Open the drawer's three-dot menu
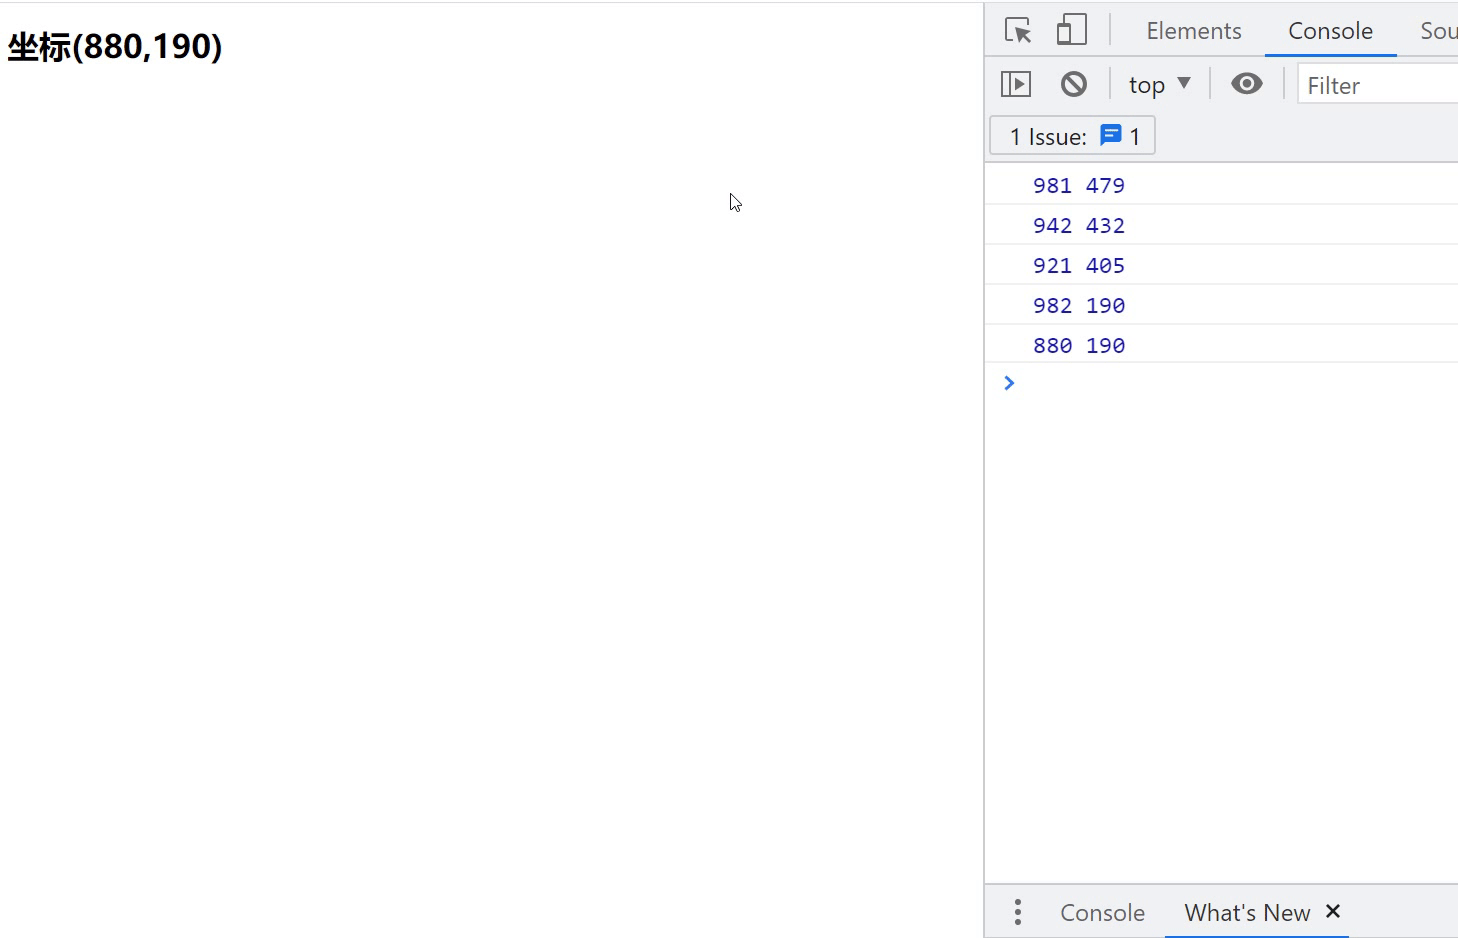 tap(1018, 912)
